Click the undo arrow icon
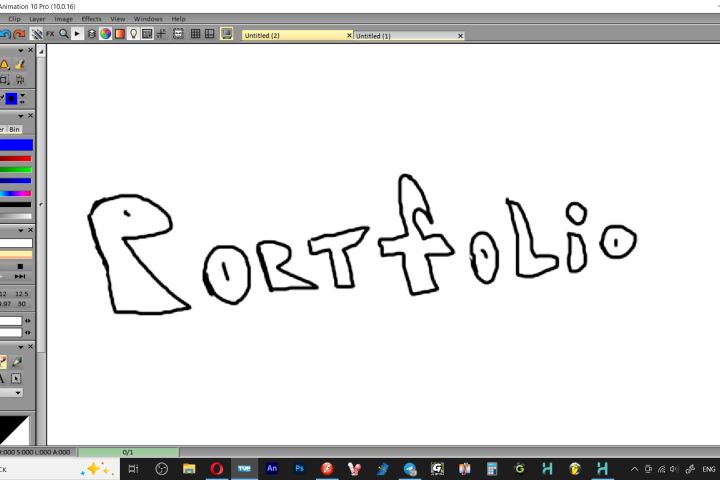The height and width of the screenshot is (480, 720). click(x=5, y=34)
